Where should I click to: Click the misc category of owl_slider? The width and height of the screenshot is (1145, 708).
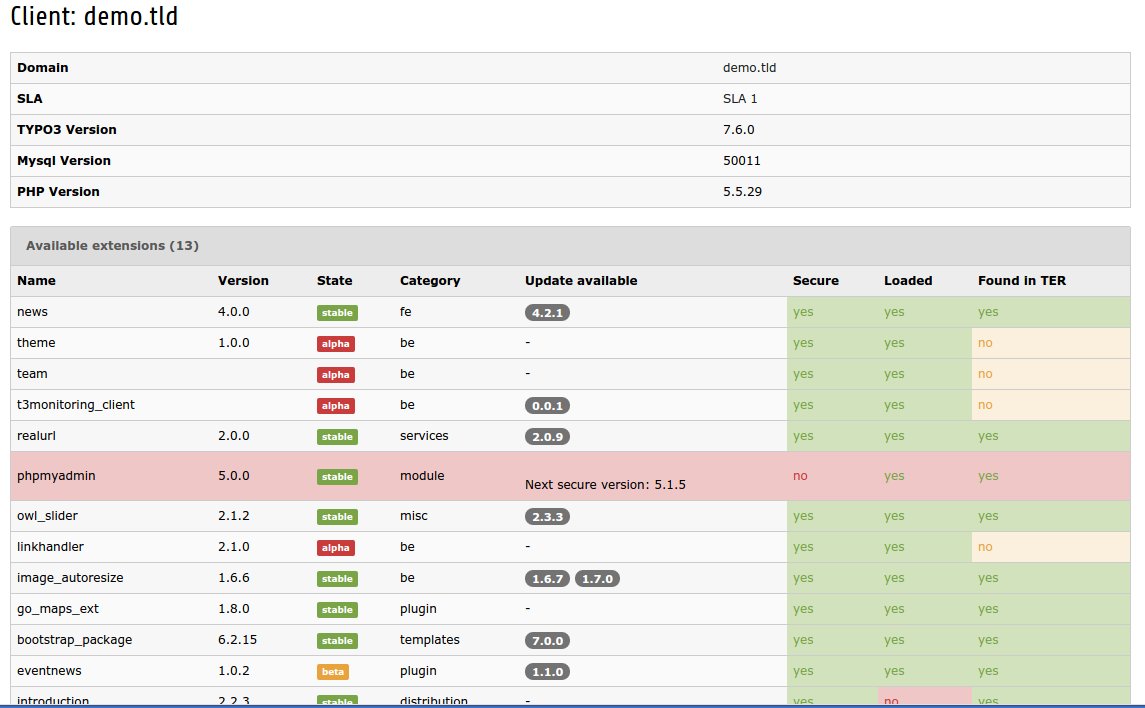[413, 515]
